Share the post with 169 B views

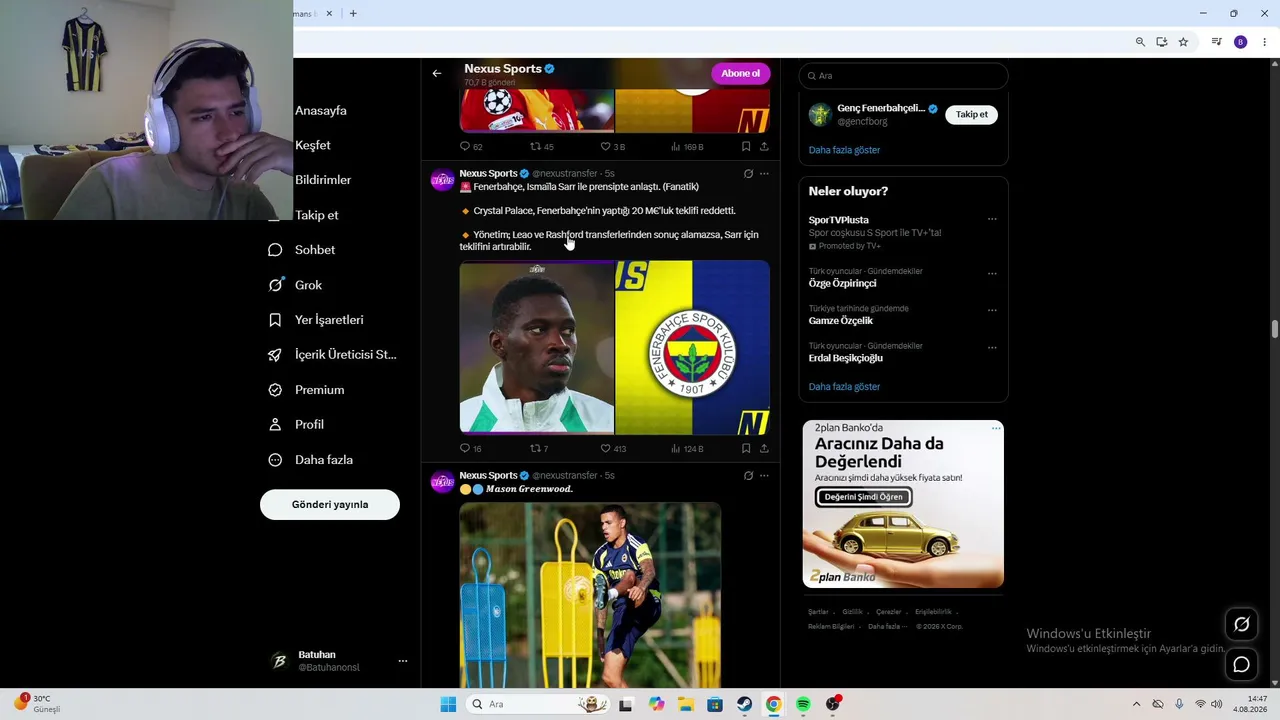[x=764, y=146]
